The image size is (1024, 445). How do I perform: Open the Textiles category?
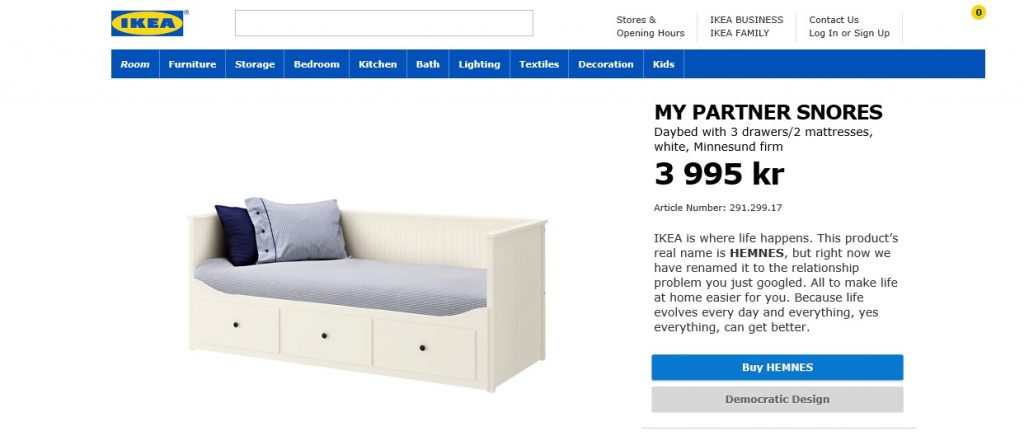(539, 64)
